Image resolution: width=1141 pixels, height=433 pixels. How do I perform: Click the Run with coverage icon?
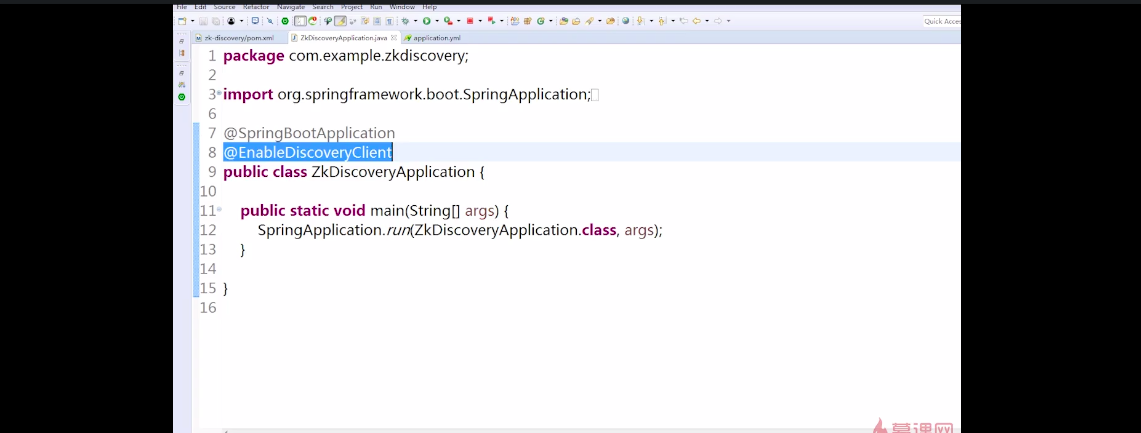[x=448, y=21]
